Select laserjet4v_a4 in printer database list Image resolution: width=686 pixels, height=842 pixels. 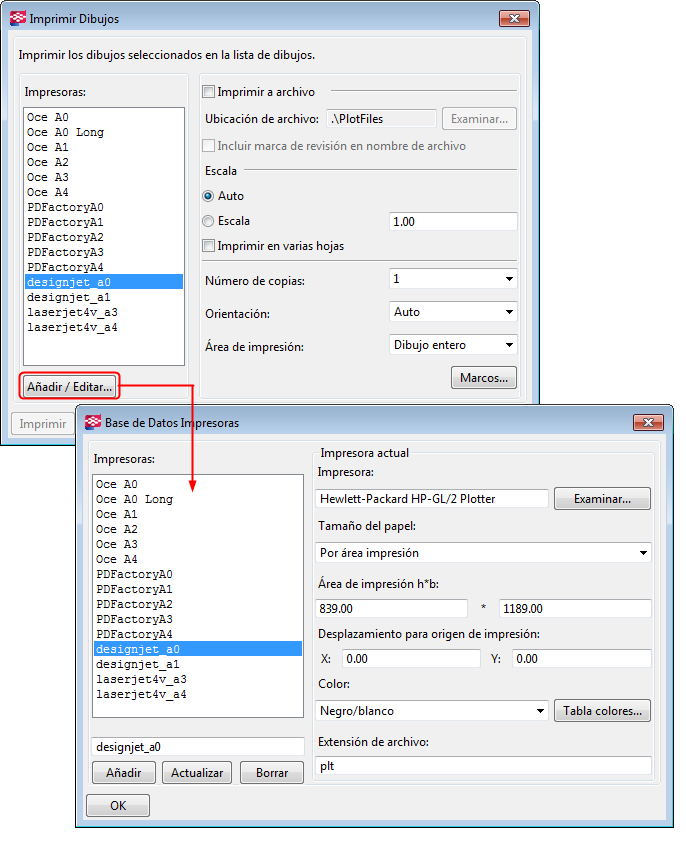point(198,695)
